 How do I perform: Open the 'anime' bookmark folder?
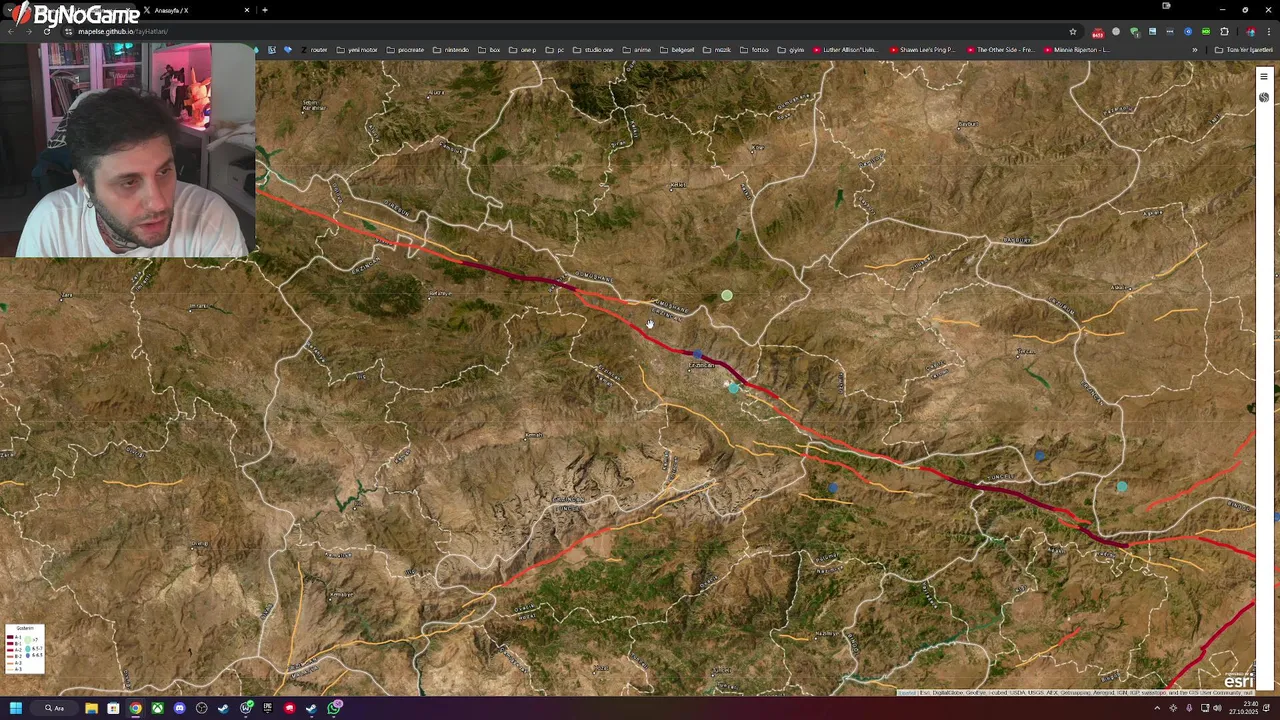(x=637, y=50)
